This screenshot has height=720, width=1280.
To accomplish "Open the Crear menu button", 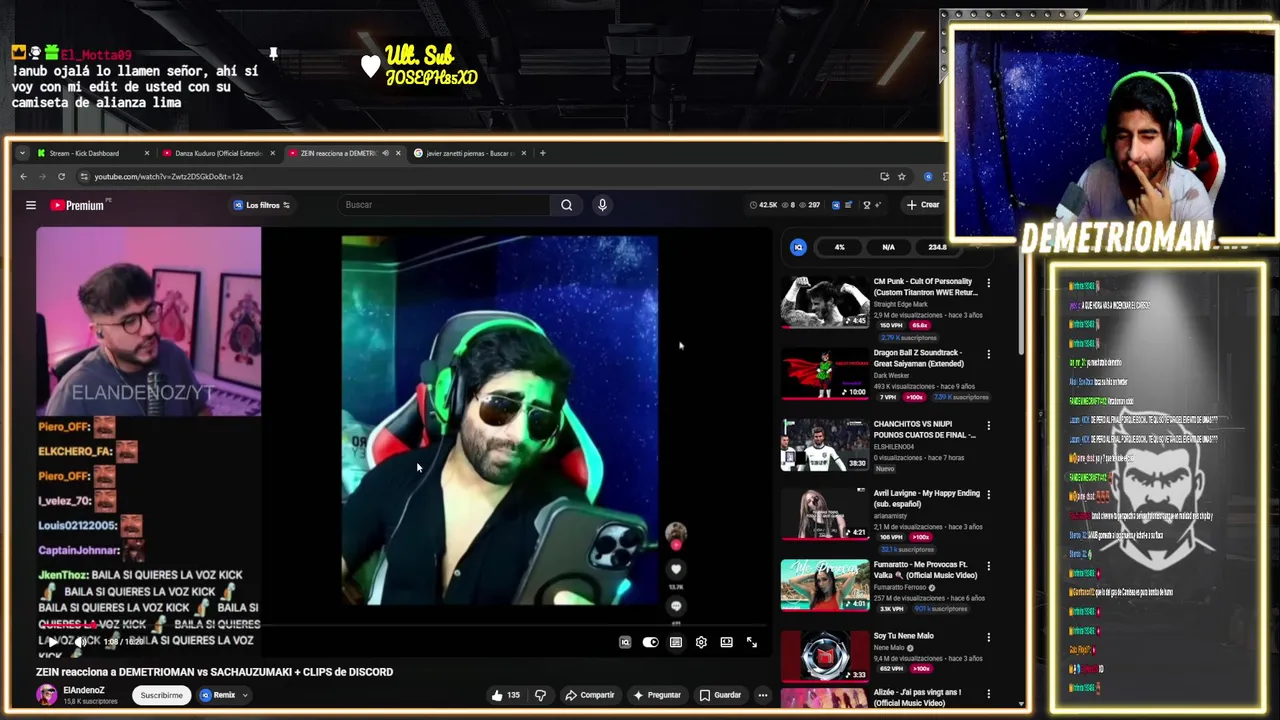I will click(x=923, y=205).
